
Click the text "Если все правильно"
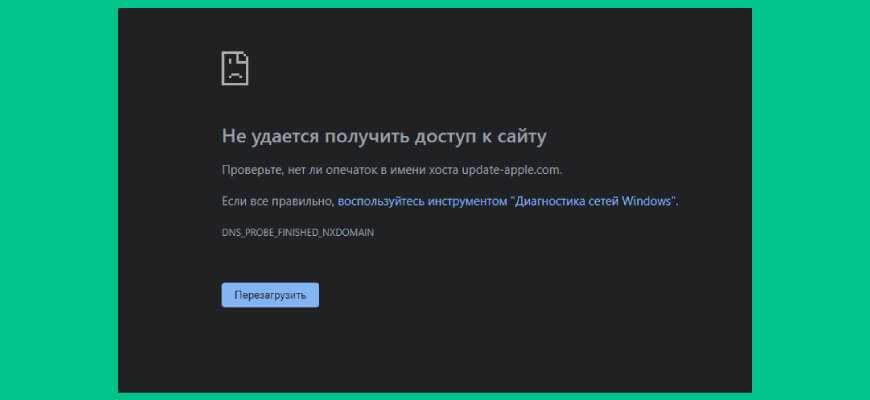[276, 201]
